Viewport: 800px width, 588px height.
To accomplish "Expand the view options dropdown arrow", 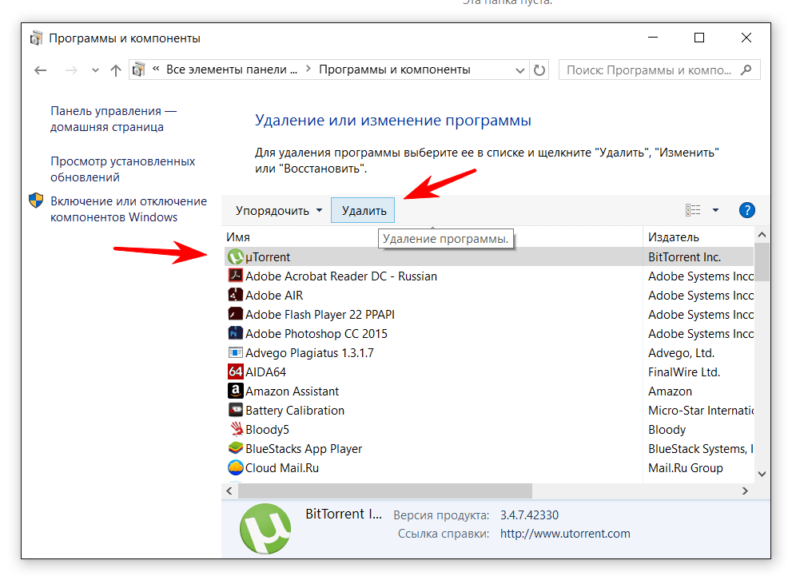I will pos(715,210).
